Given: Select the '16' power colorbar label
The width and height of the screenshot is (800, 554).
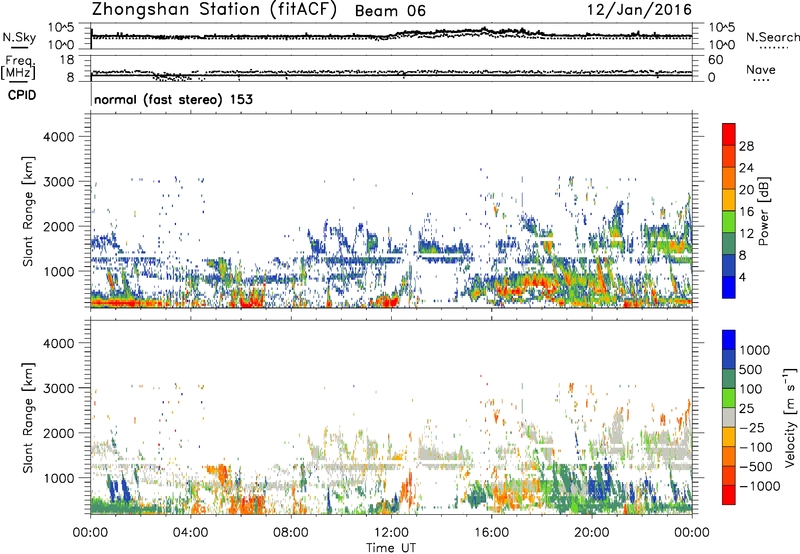Looking at the screenshot, I should [x=746, y=212].
